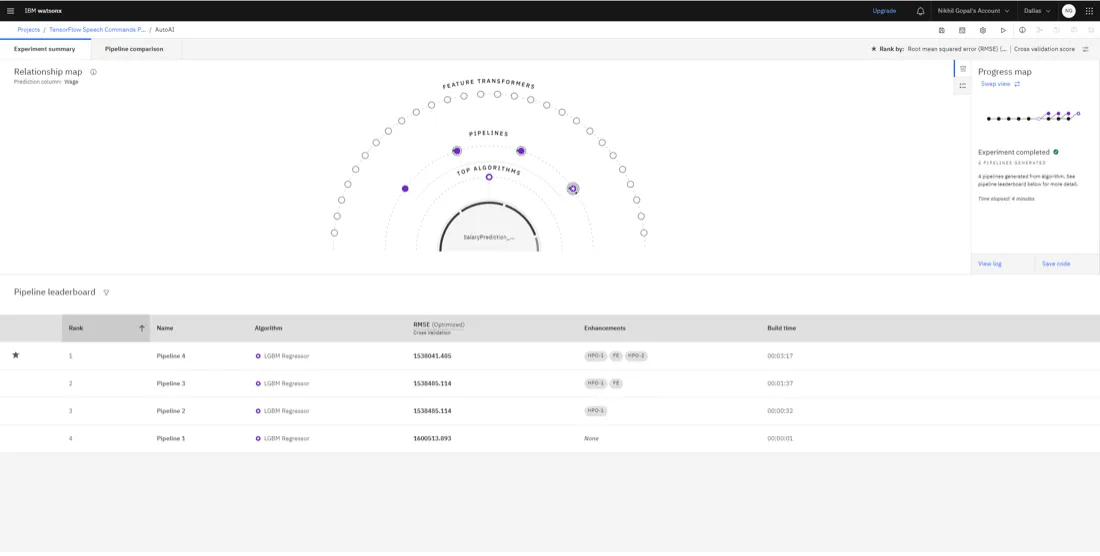Open the experiment information icon

click(1022, 30)
